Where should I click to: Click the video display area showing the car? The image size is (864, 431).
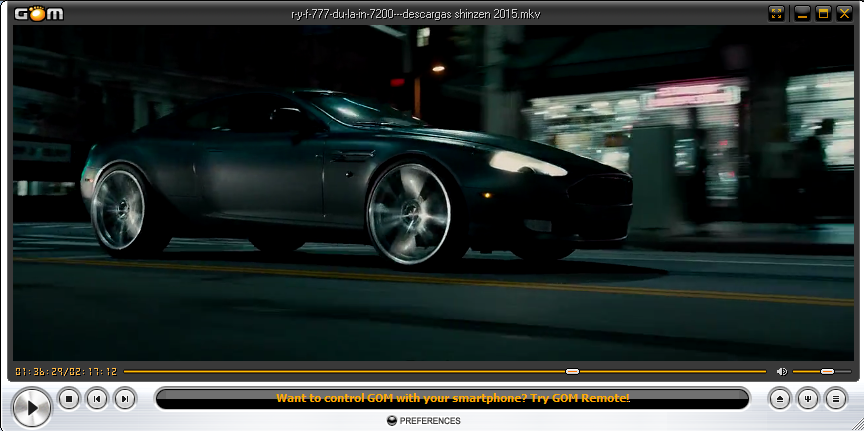433,193
